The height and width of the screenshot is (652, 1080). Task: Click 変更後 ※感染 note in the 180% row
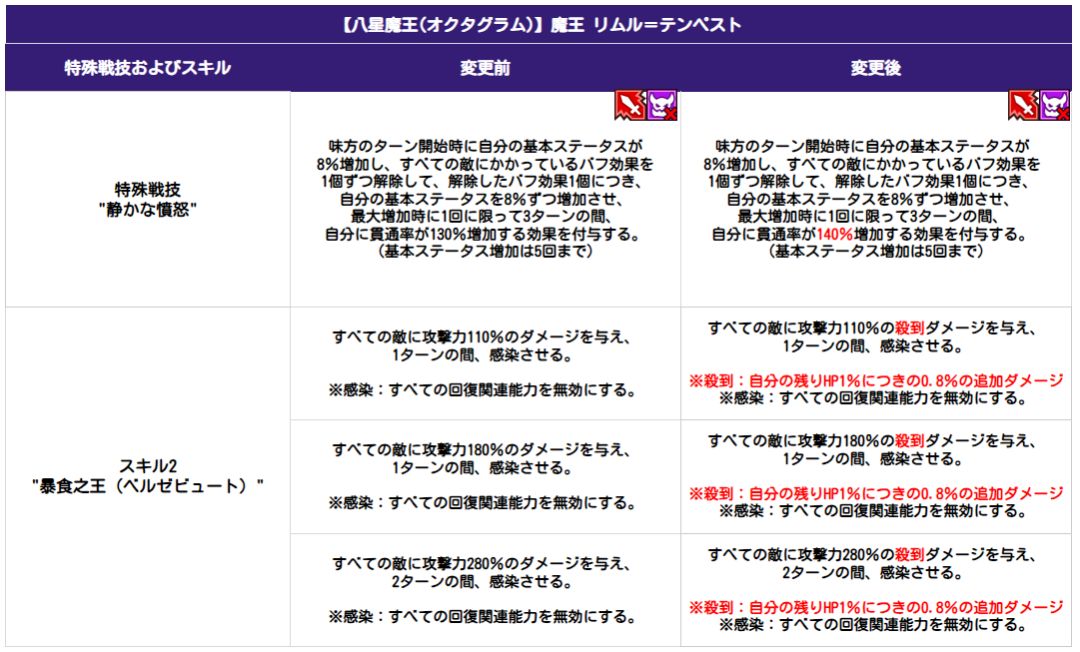click(873, 511)
